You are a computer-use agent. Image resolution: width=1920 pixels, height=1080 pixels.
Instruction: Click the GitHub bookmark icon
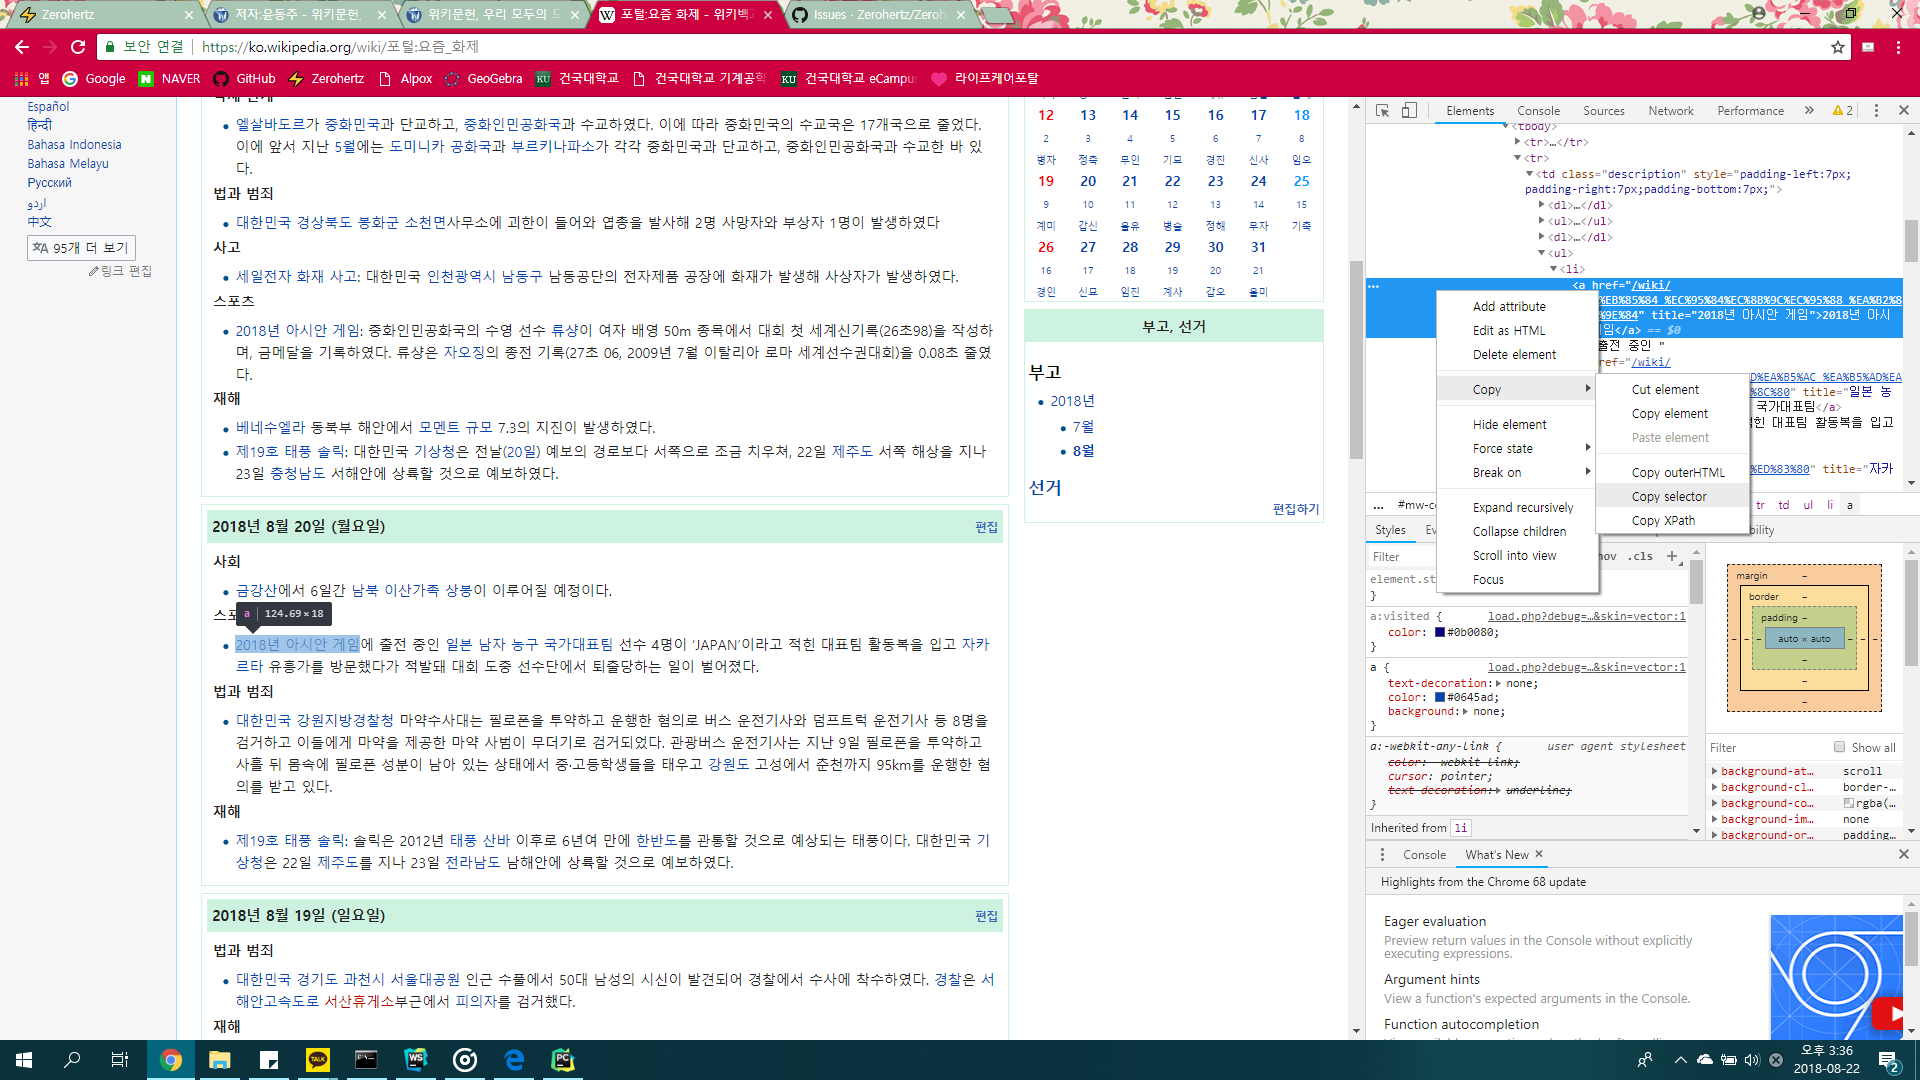point(220,78)
